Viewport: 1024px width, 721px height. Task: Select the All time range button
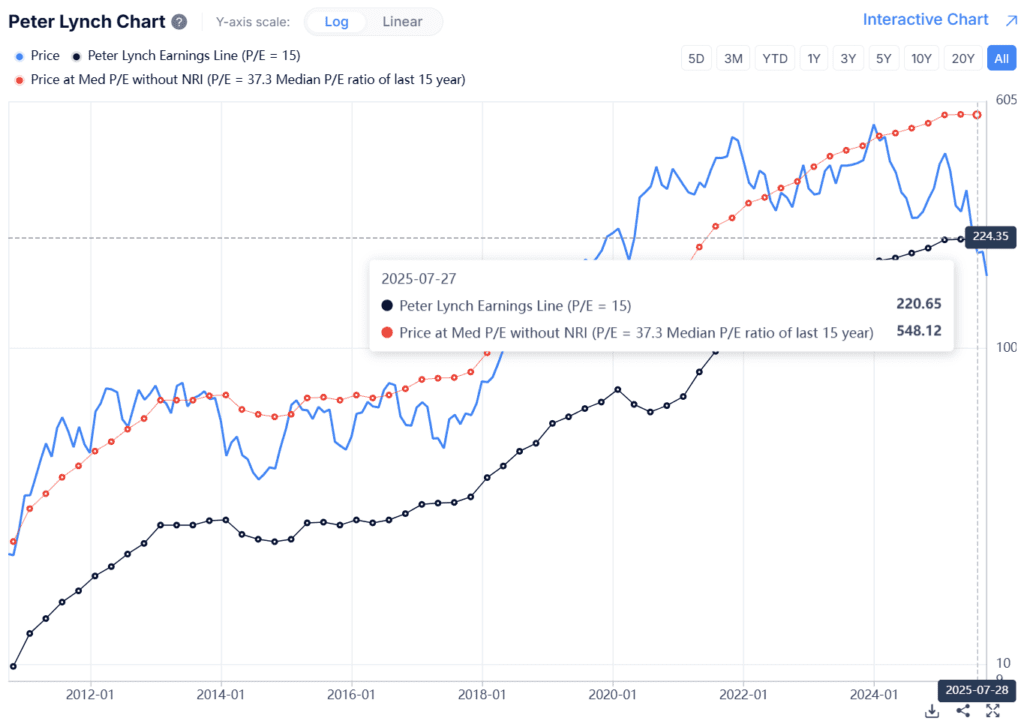(x=1001, y=58)
